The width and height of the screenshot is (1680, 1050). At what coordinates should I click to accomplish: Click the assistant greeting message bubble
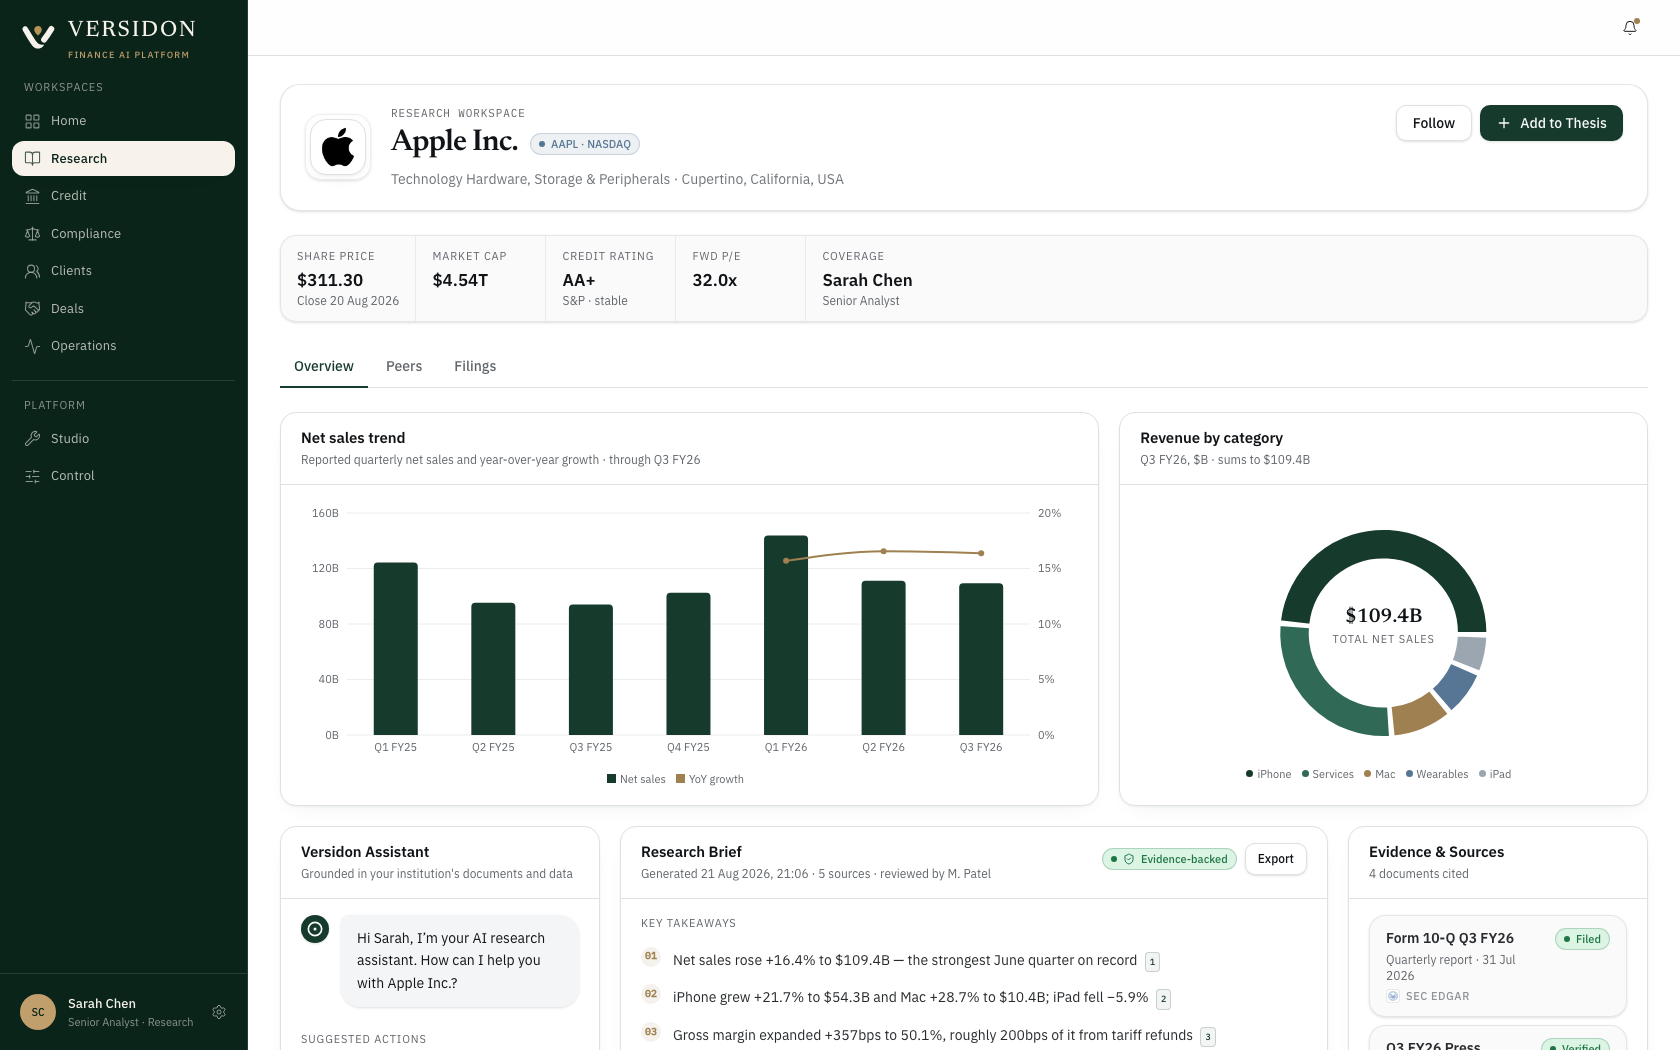click(459, 961)
